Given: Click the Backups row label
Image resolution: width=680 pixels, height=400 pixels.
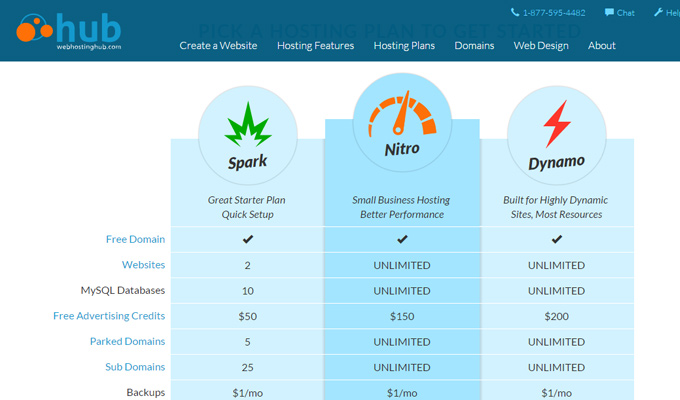Looking at the screenshot, I should 146,392.
